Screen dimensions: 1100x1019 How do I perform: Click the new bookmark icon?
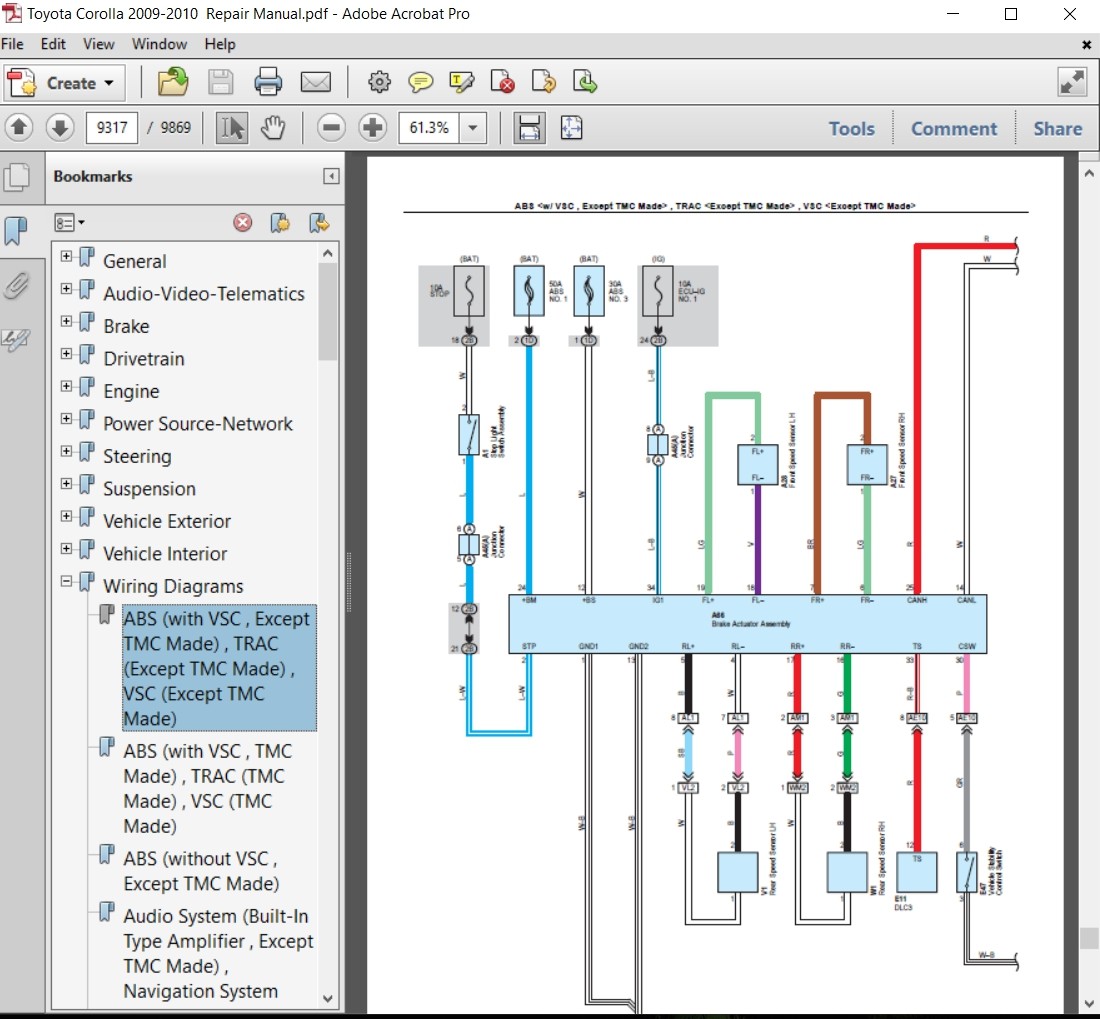[281, 223]
